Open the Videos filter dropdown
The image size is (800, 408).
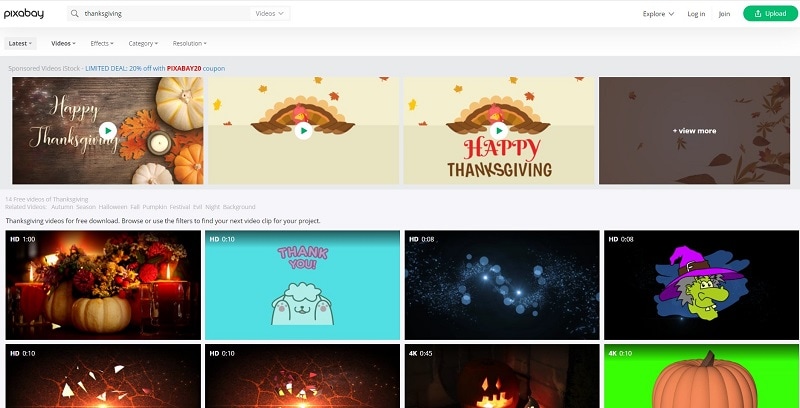coord(63,43)
